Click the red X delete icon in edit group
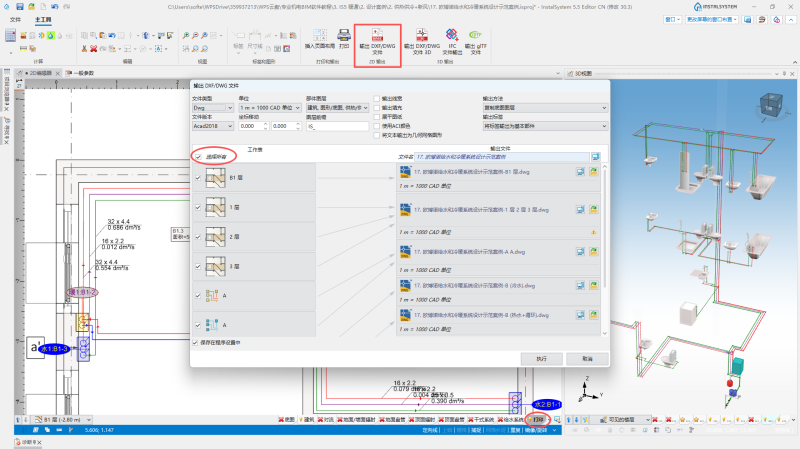The width and height of the screenshot is (800, 449). pos(93,49)
